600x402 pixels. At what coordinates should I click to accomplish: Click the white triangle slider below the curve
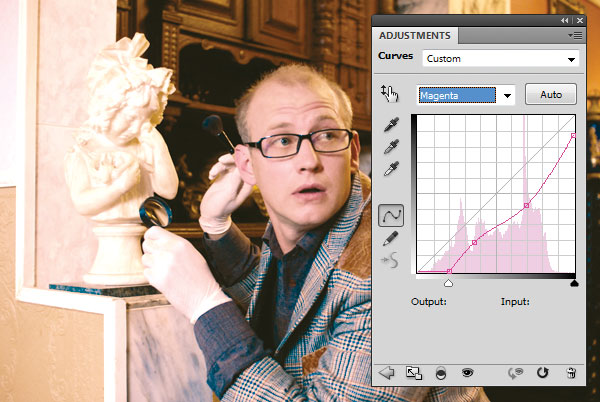pos(448,283)
